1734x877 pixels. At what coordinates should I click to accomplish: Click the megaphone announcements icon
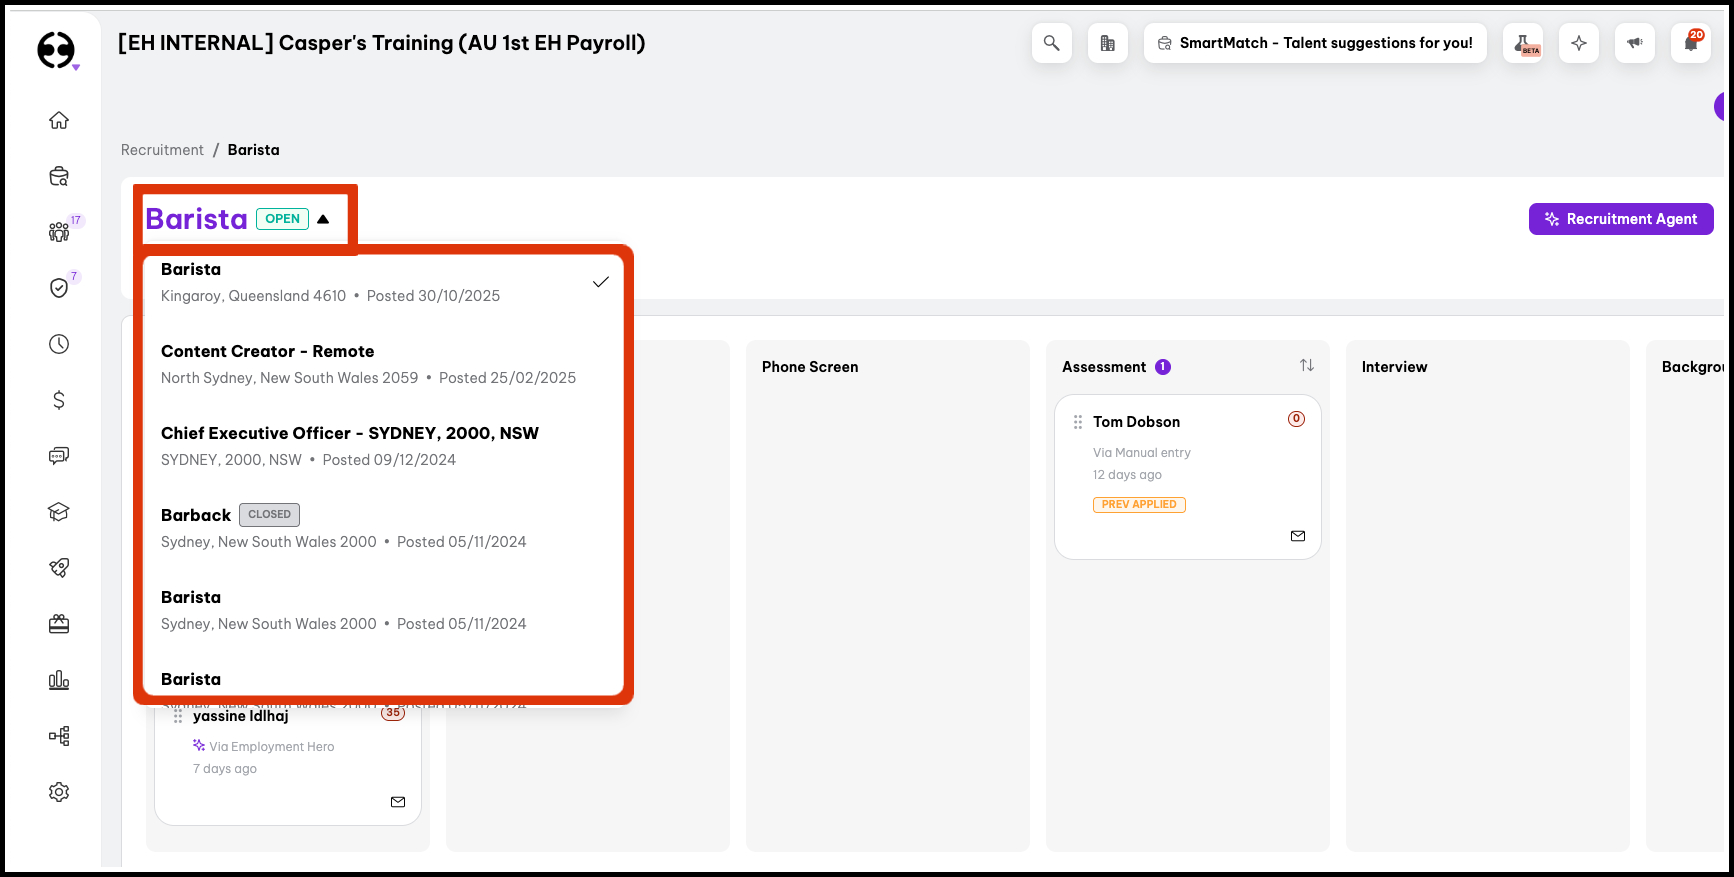pos(1634,43)
